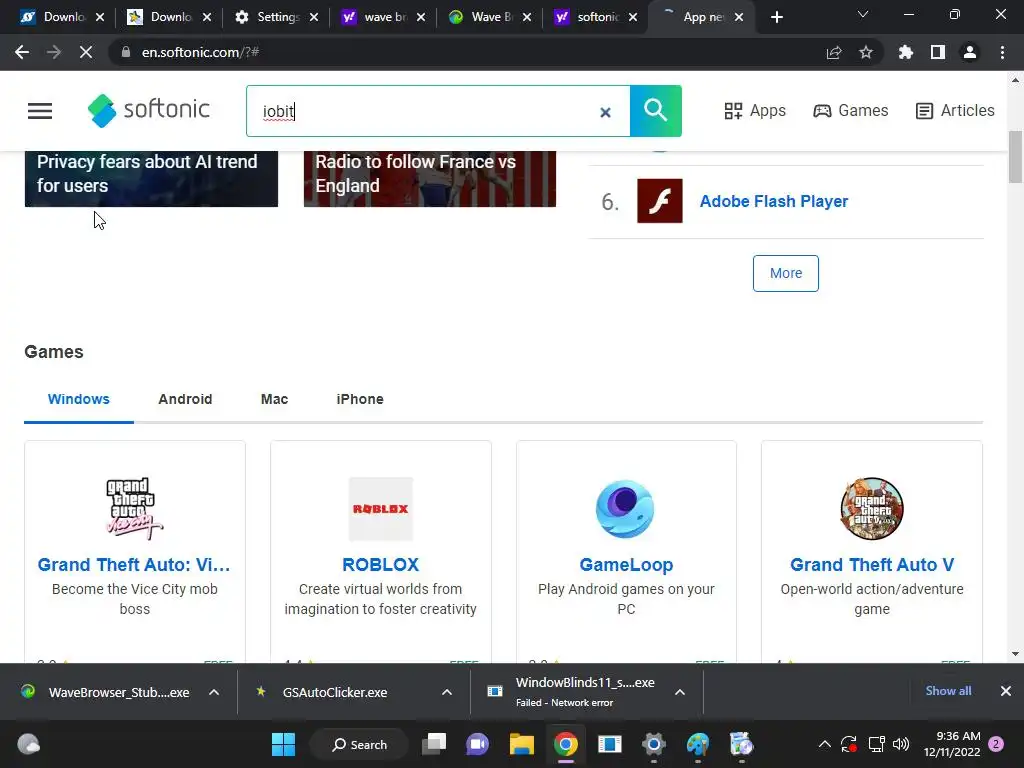Click the More button
Viewport: 1024px width, 768px height.
pos(786,273)
